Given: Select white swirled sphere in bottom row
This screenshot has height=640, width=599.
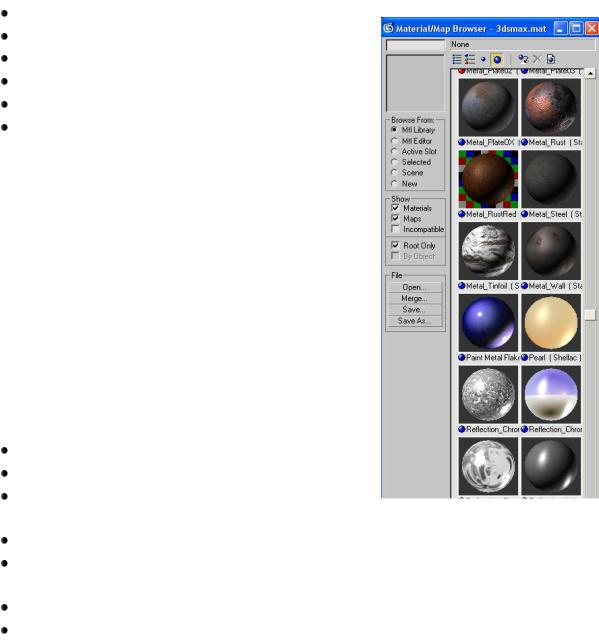Looking at the screenshot, I should tap(488, 466).
